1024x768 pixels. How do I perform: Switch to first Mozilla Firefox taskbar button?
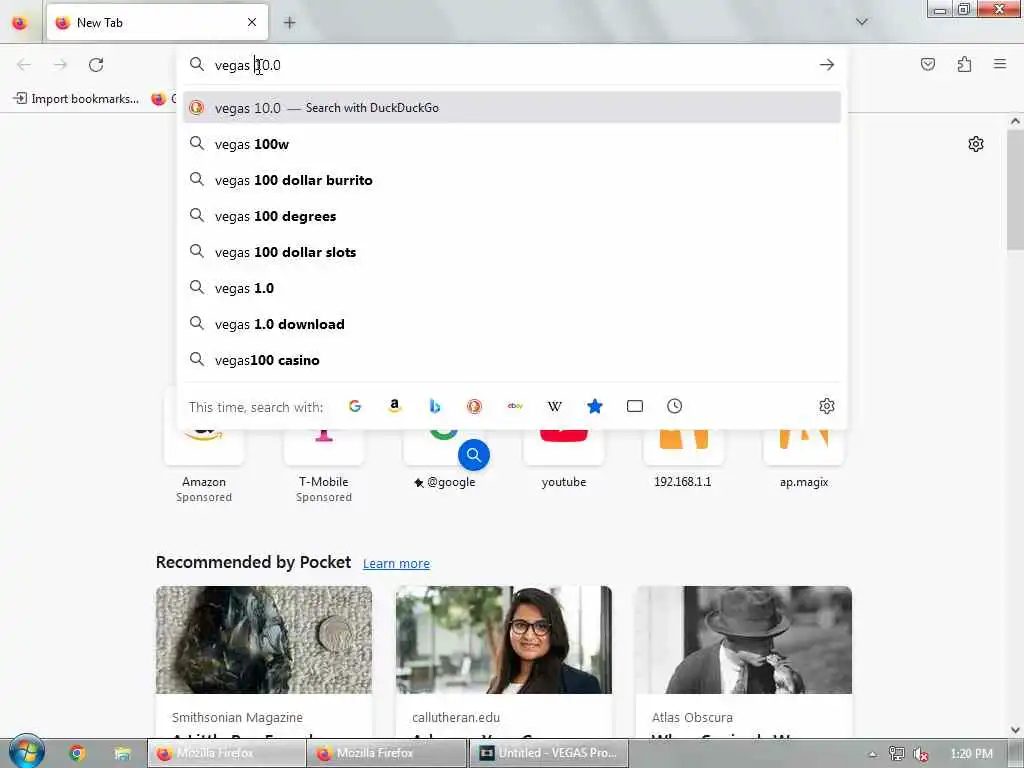point(225,753)
